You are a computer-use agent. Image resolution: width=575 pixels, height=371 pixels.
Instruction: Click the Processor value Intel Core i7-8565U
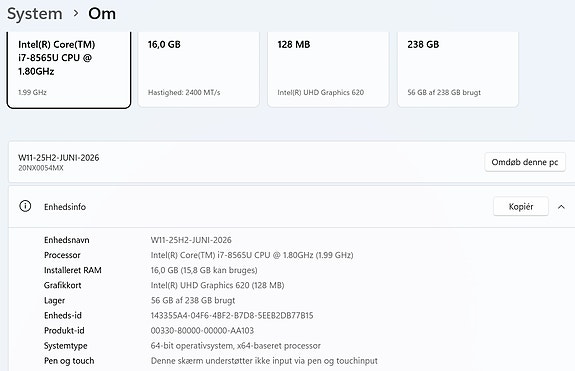click(x=252, y=255)
